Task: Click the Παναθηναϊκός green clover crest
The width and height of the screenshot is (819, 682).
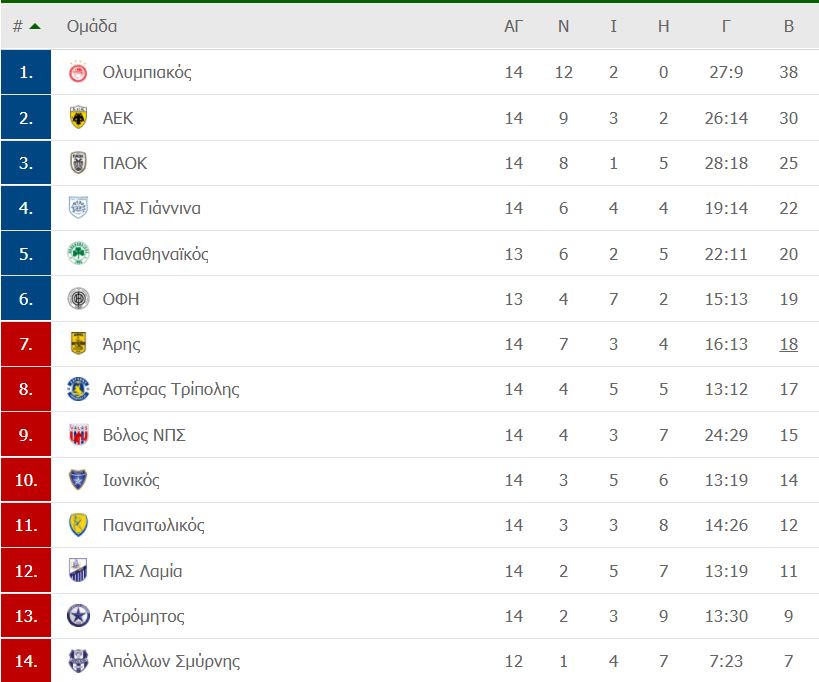Action: [78, 254]
